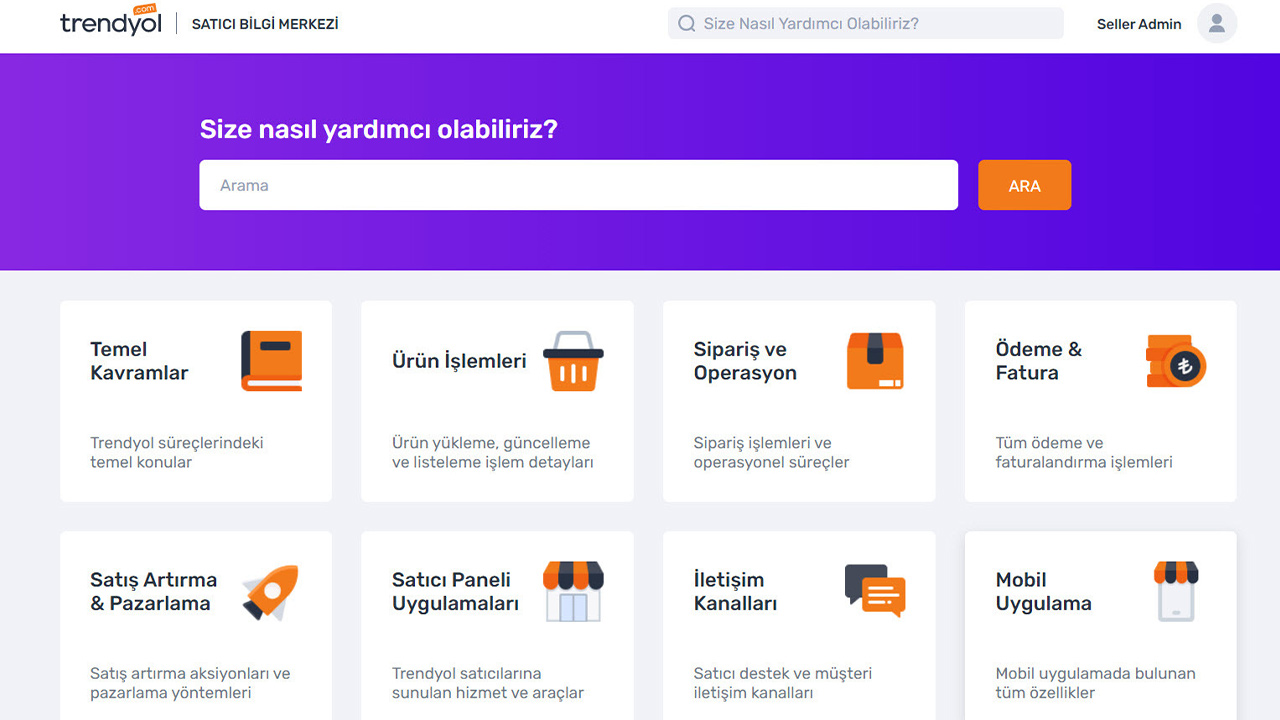Open the Sipariş ve Operasyon title
This screenshot has width=1280, height=720.
745,361
